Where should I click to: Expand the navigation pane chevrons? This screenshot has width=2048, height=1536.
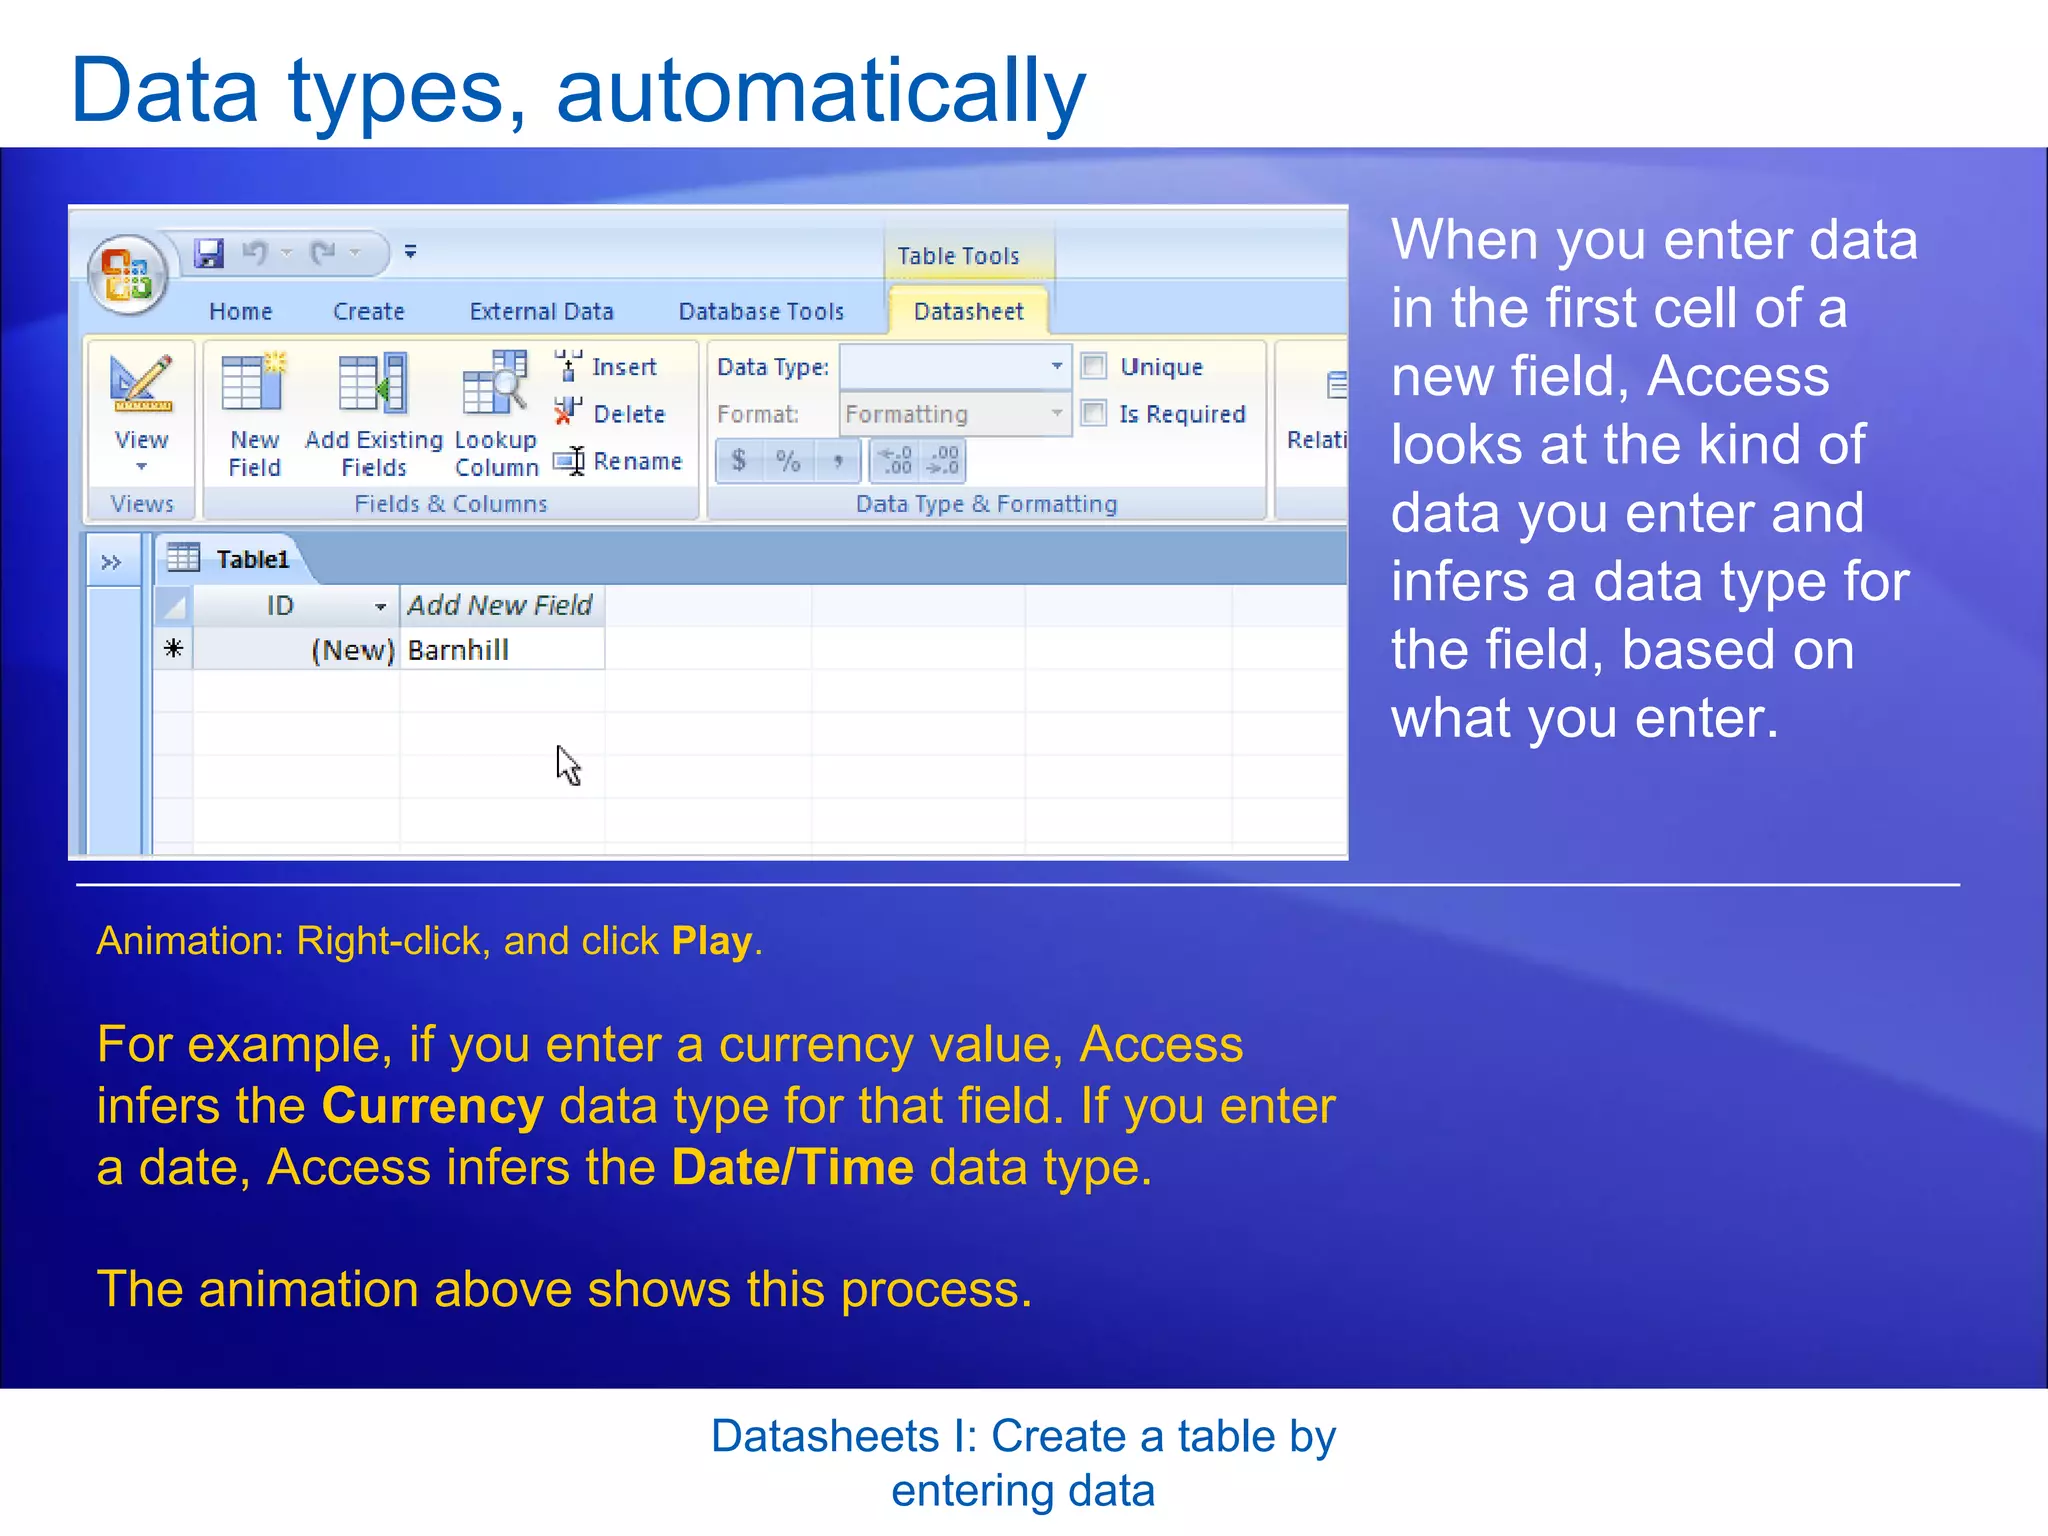coord(111,563)
